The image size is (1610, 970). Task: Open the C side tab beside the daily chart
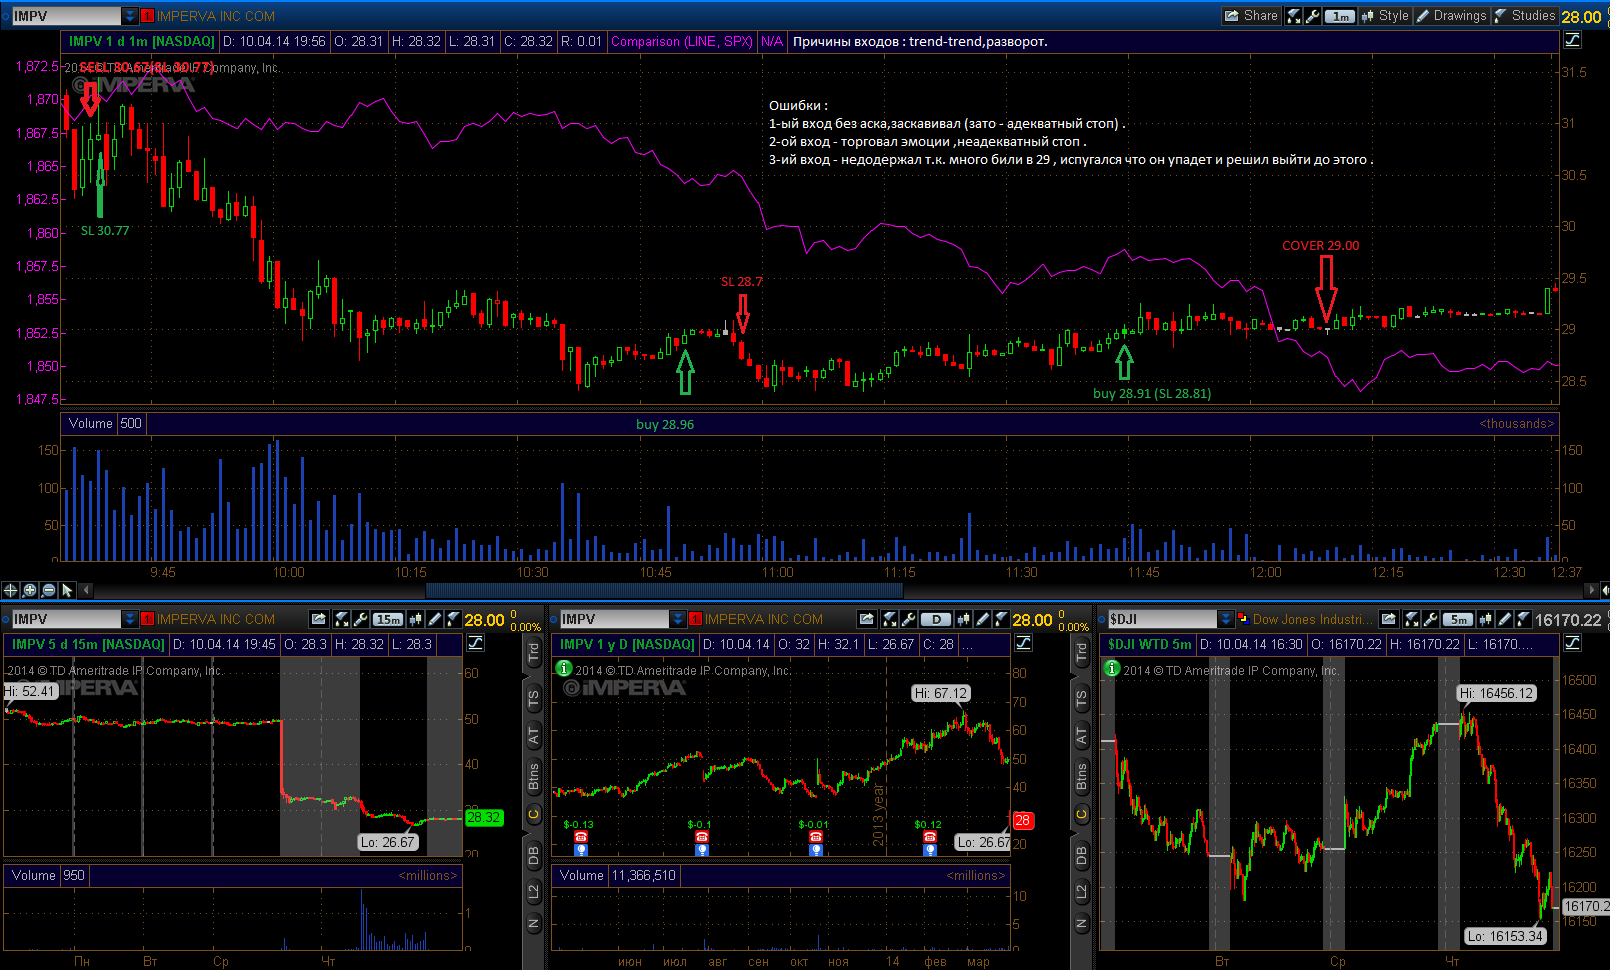1082,815
